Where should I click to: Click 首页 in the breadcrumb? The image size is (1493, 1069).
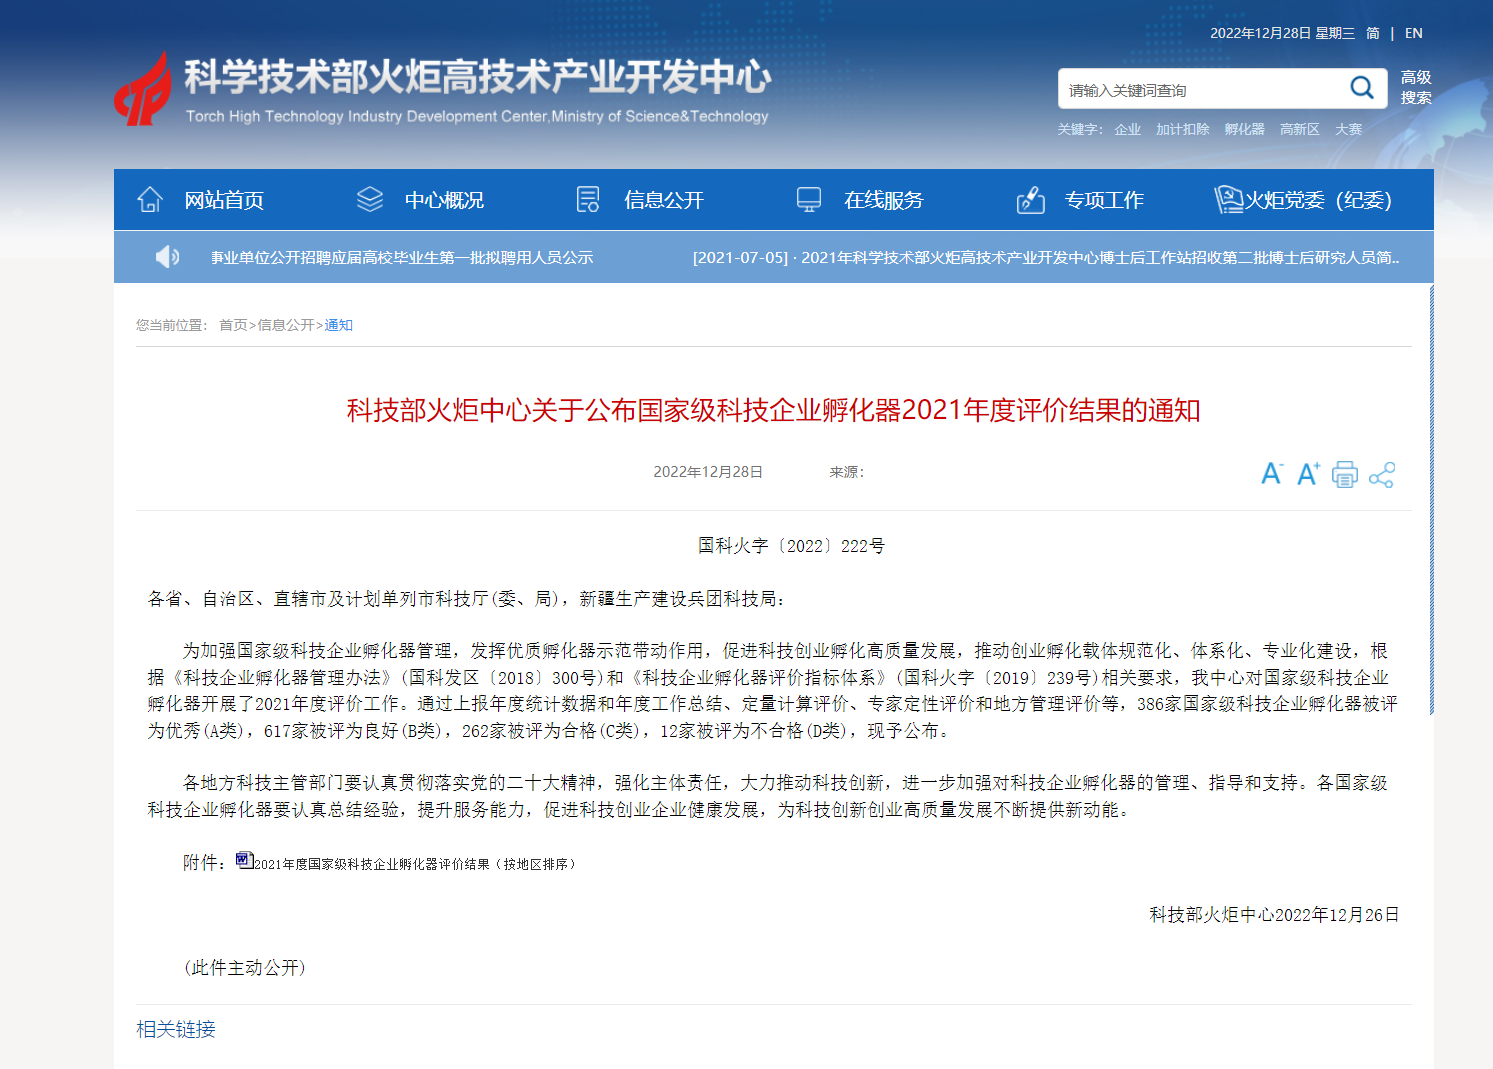[233, 325]
